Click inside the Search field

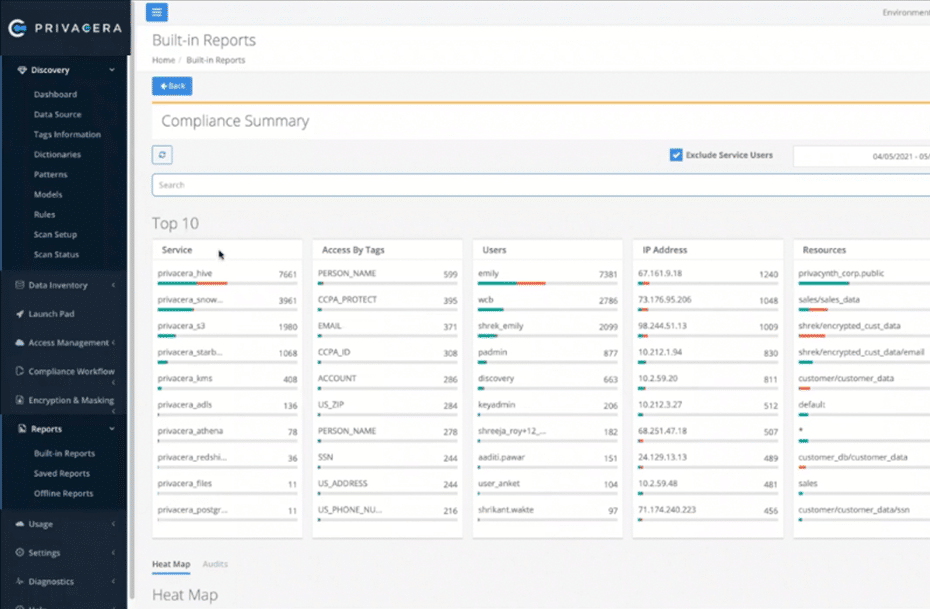tap(540, 185)
